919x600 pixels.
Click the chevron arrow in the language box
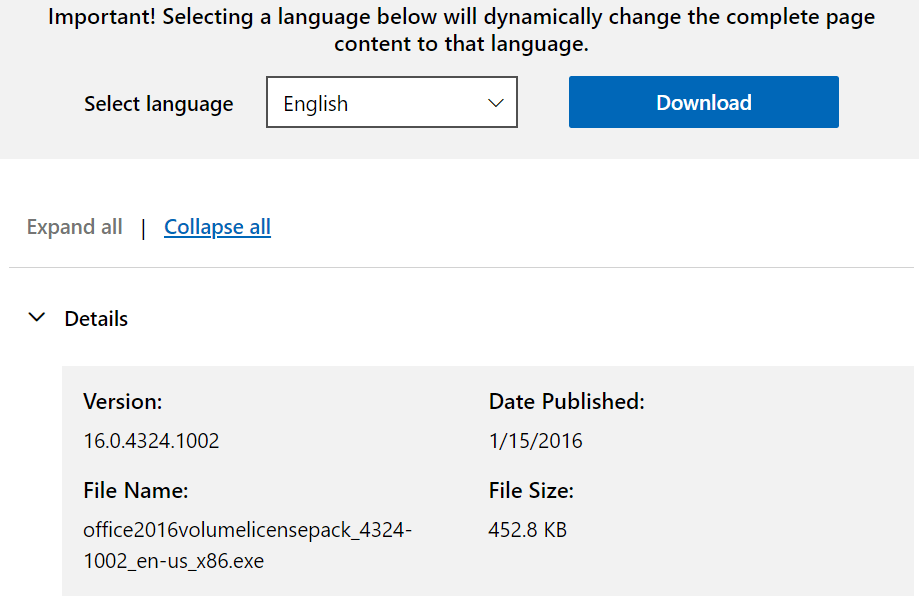point(495,104)
